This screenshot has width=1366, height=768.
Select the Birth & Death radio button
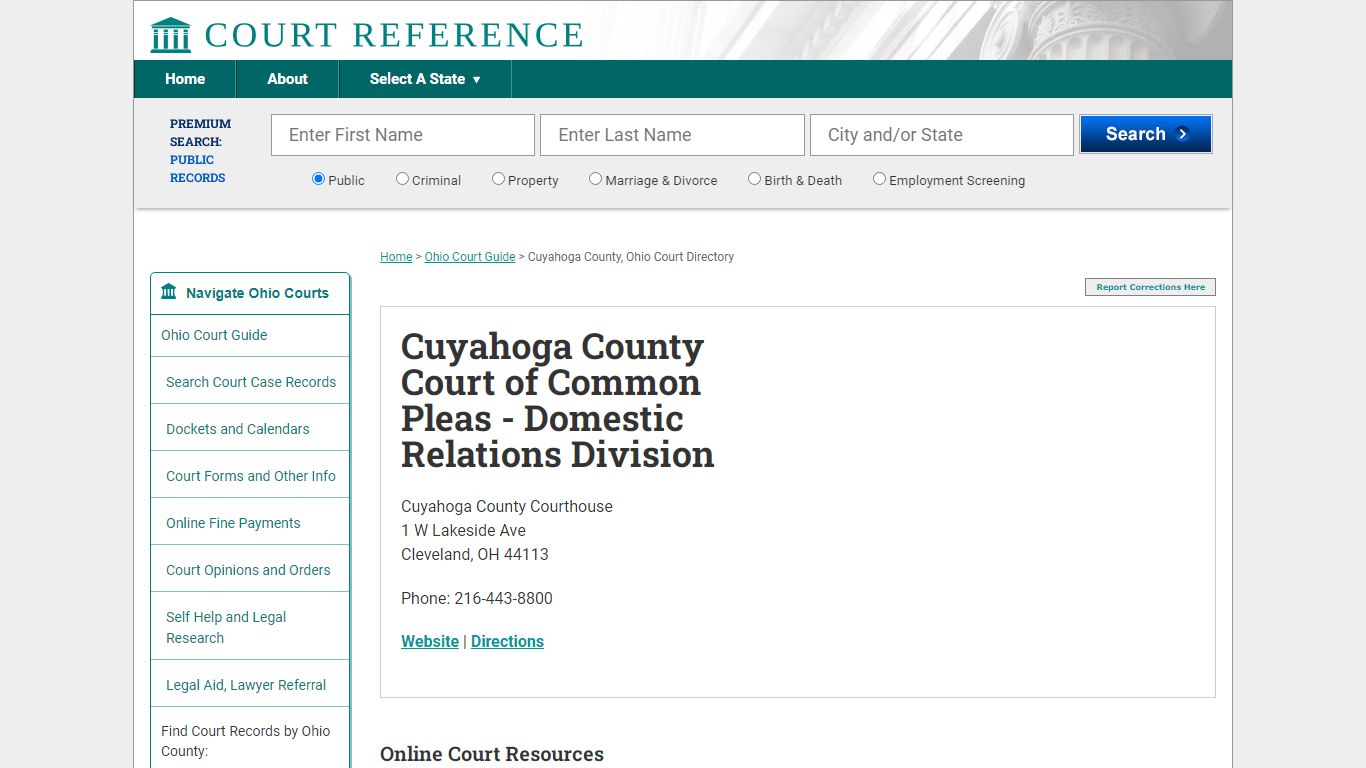pos(754,179)
